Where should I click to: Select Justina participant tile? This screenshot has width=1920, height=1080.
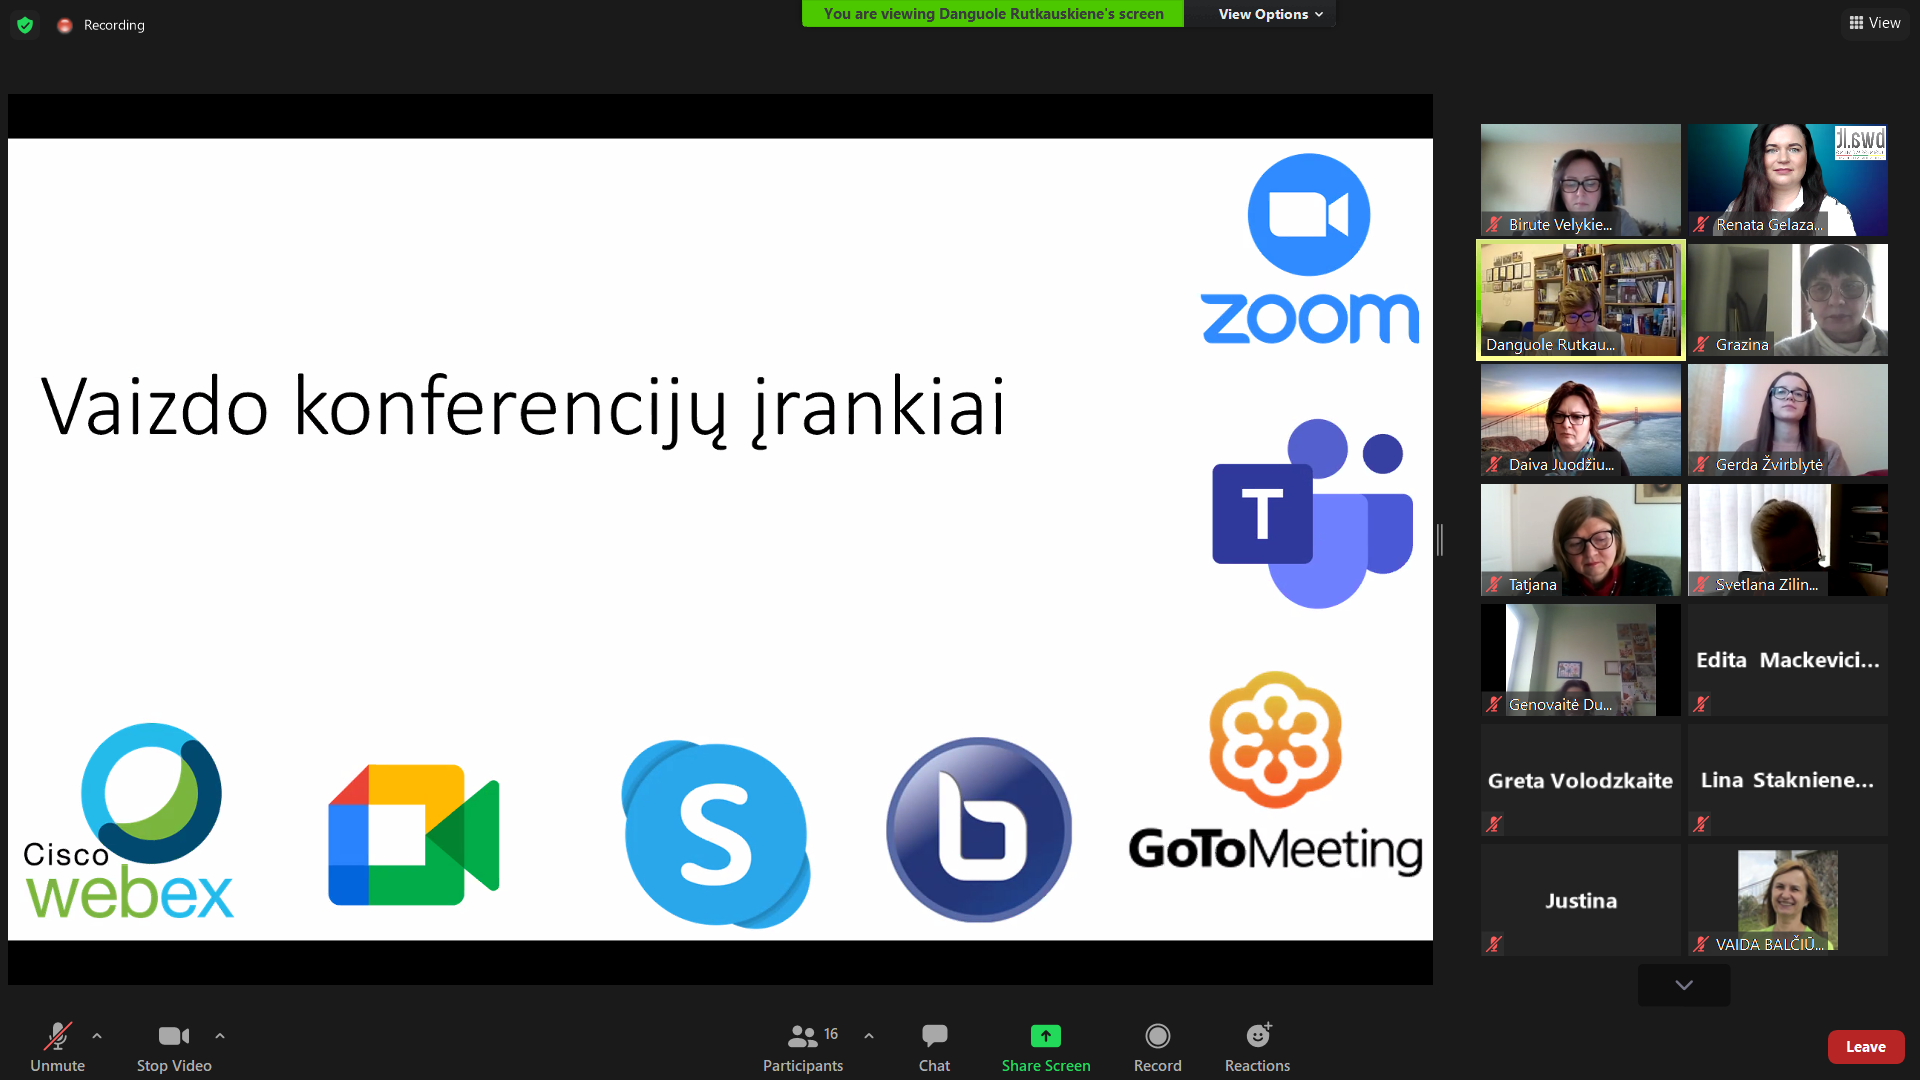point(1581,900)
